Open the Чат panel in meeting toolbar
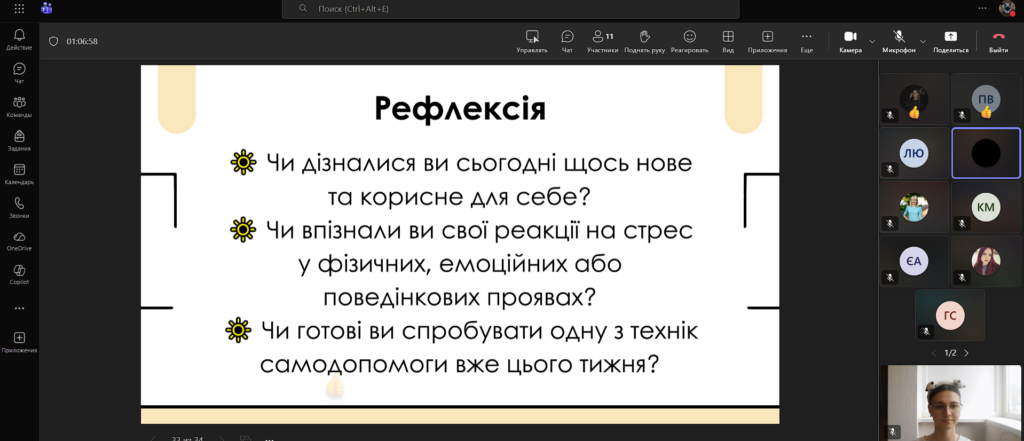The image size is (1024, 441). tap(567, 40)
